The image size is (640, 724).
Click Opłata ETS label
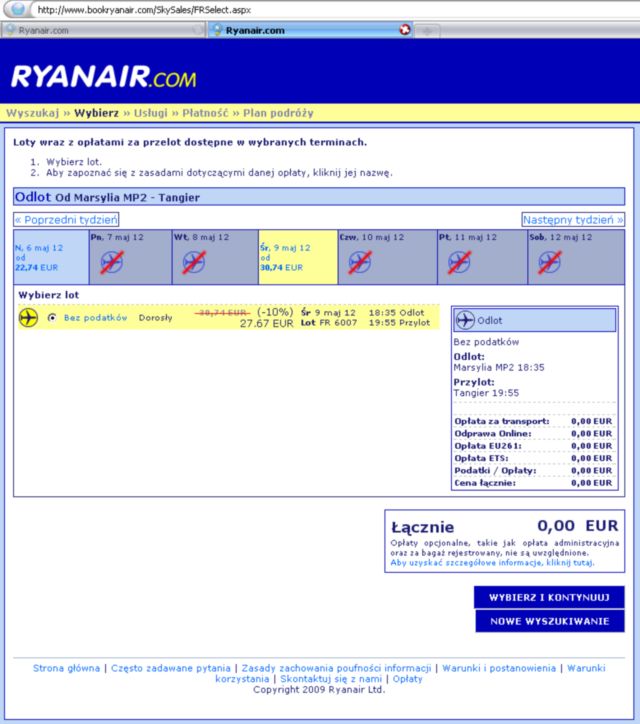point(481,458)
